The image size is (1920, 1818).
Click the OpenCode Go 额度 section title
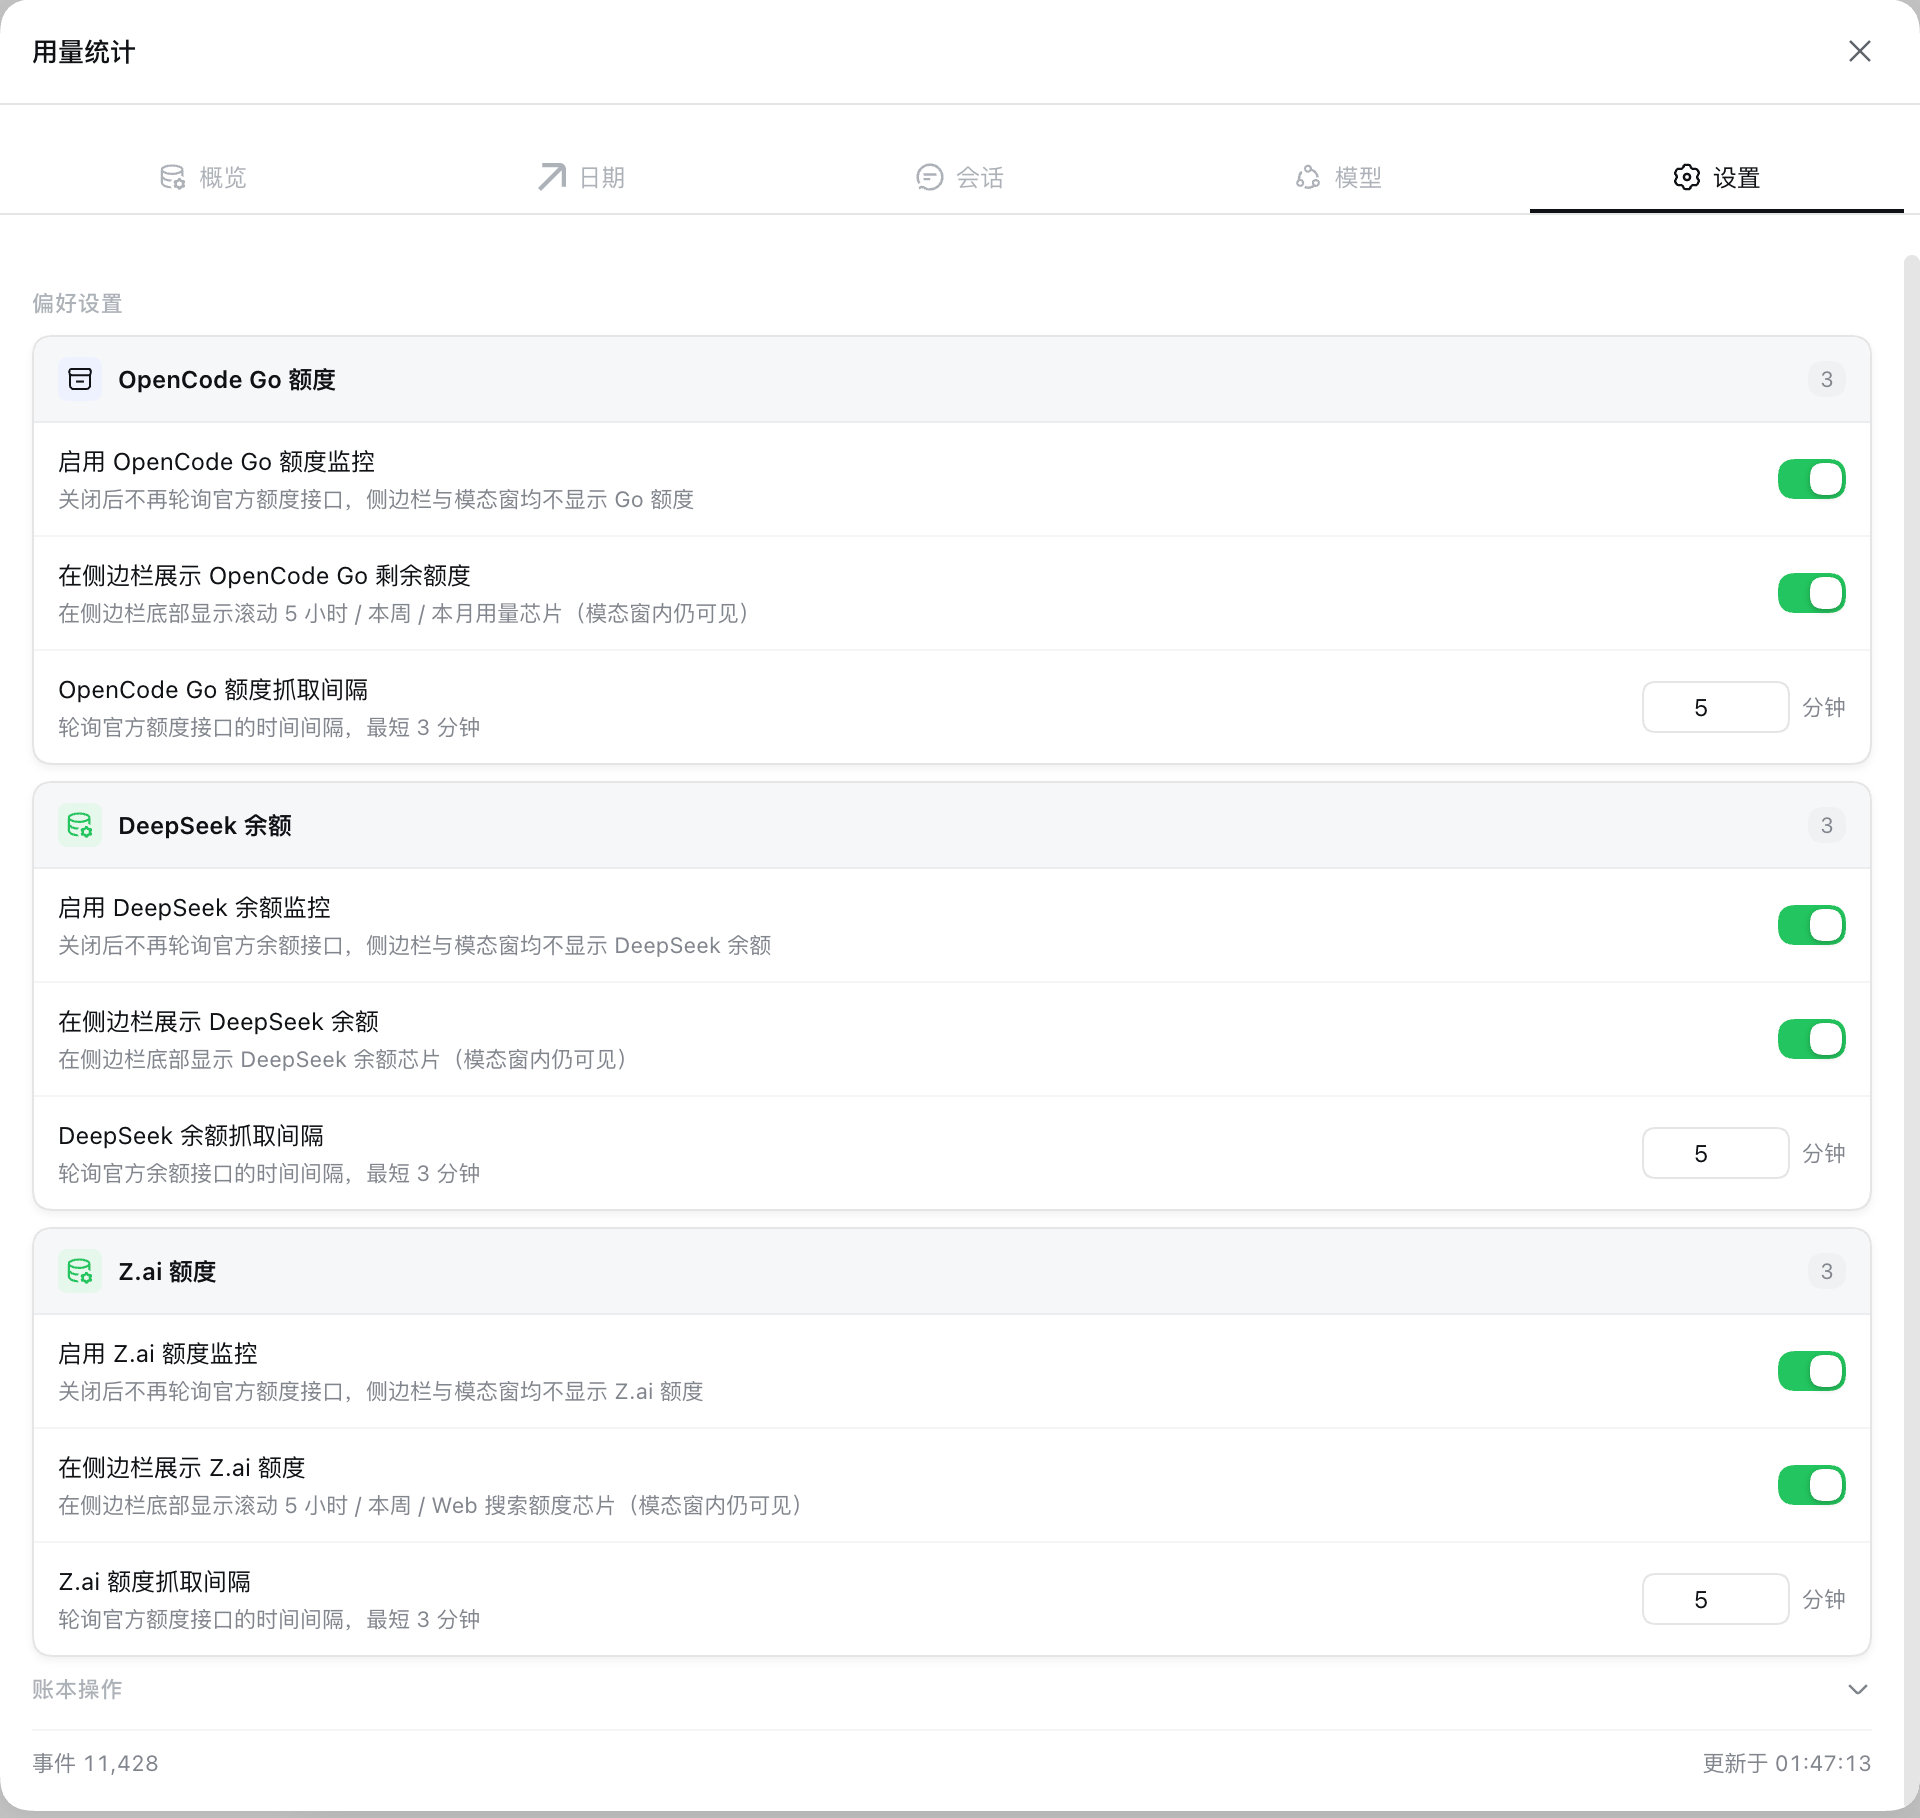(227, 380)
